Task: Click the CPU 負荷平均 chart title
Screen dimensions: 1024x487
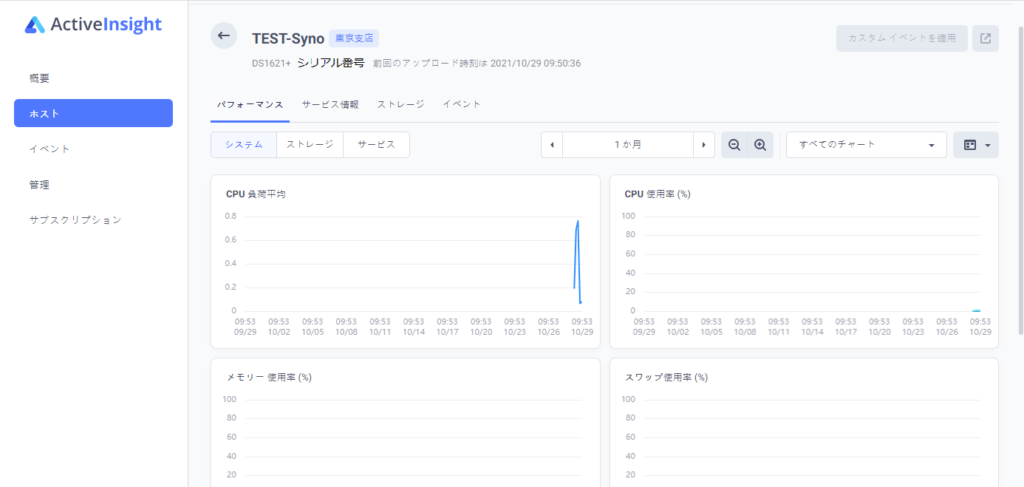Action: [x=255, y=194]
